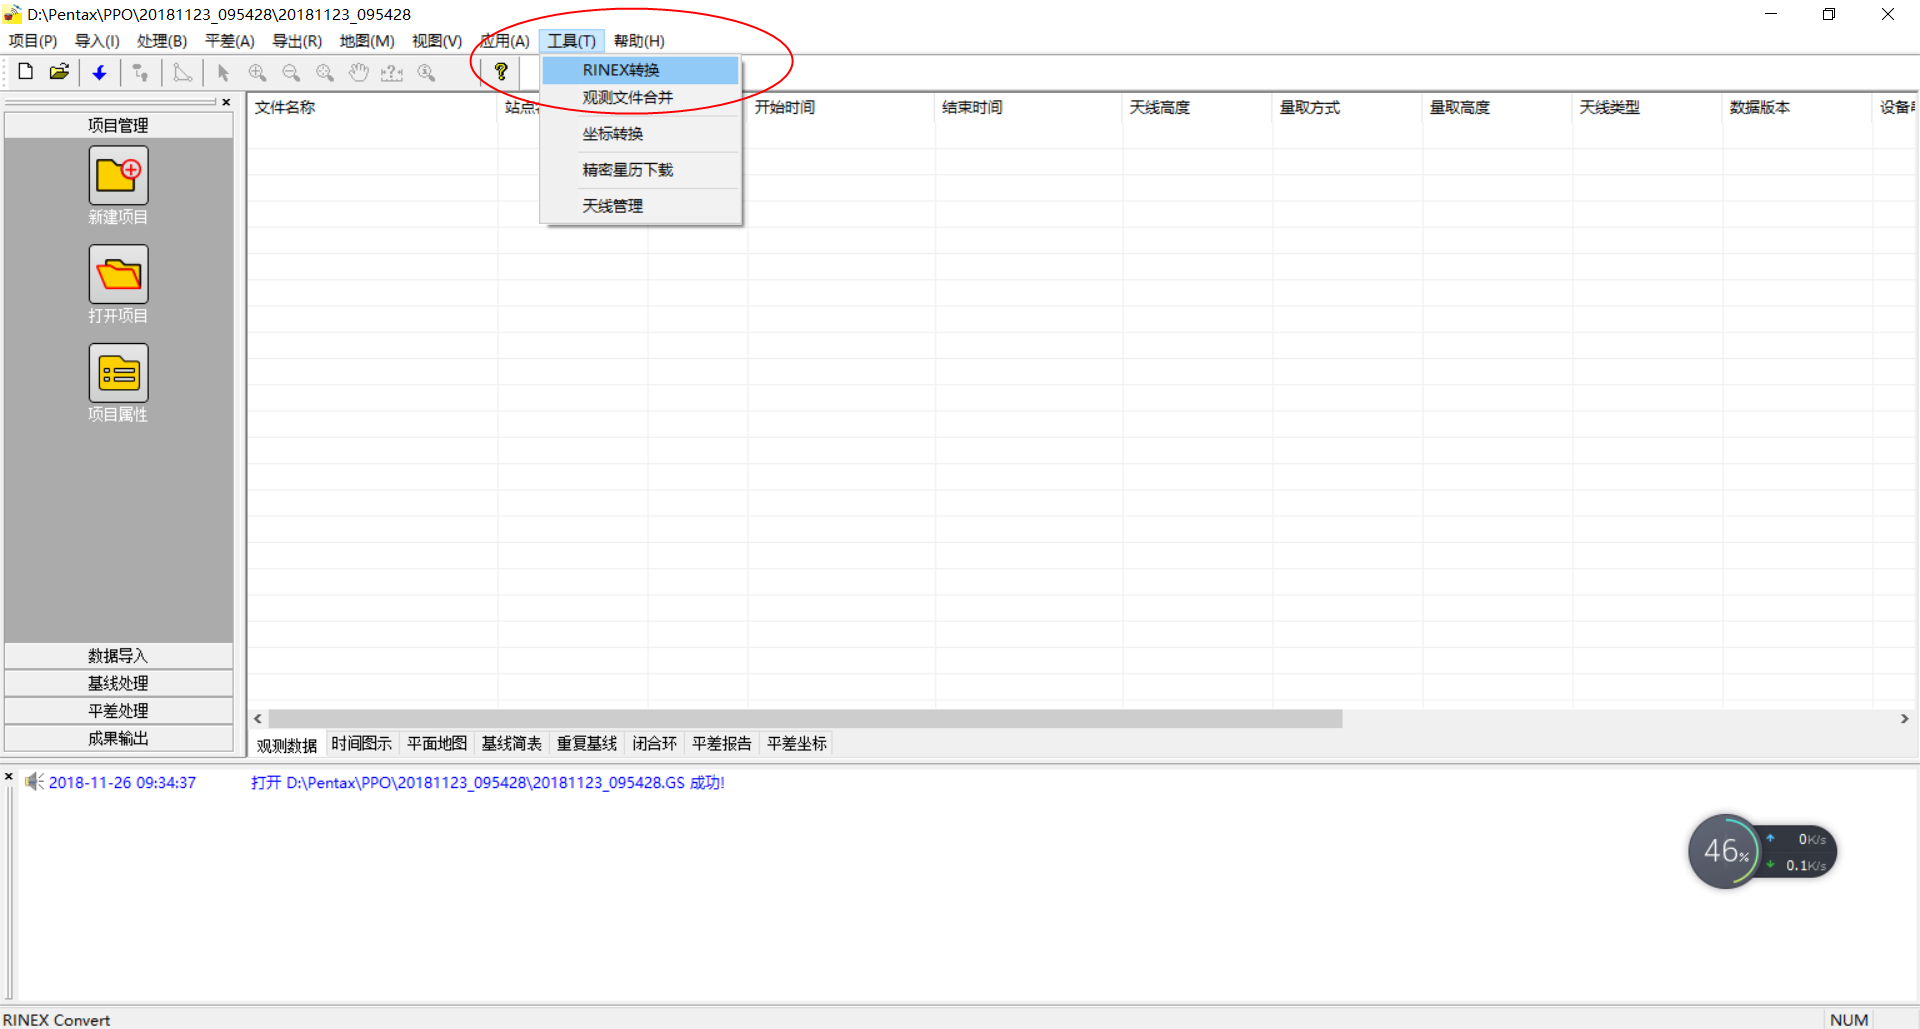Select 精密星历下载 menu entry
This screenshot has width=1920, height=1029.
(x=628, y=170)
